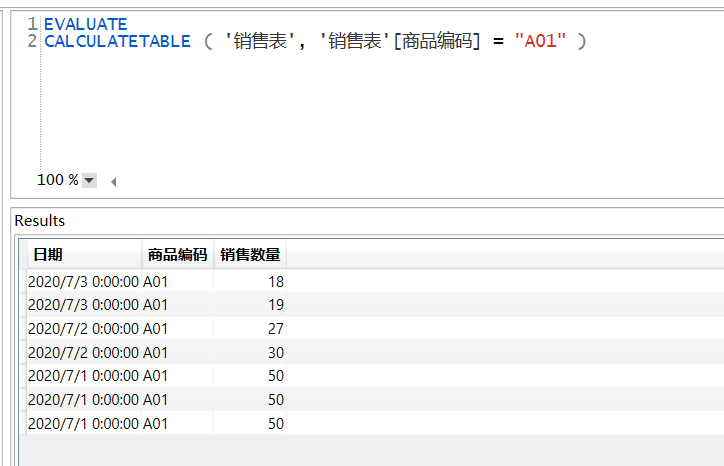The image size is (724, 466).
Task: Select date cell in row with quantity 27
Action: [84, 328]
